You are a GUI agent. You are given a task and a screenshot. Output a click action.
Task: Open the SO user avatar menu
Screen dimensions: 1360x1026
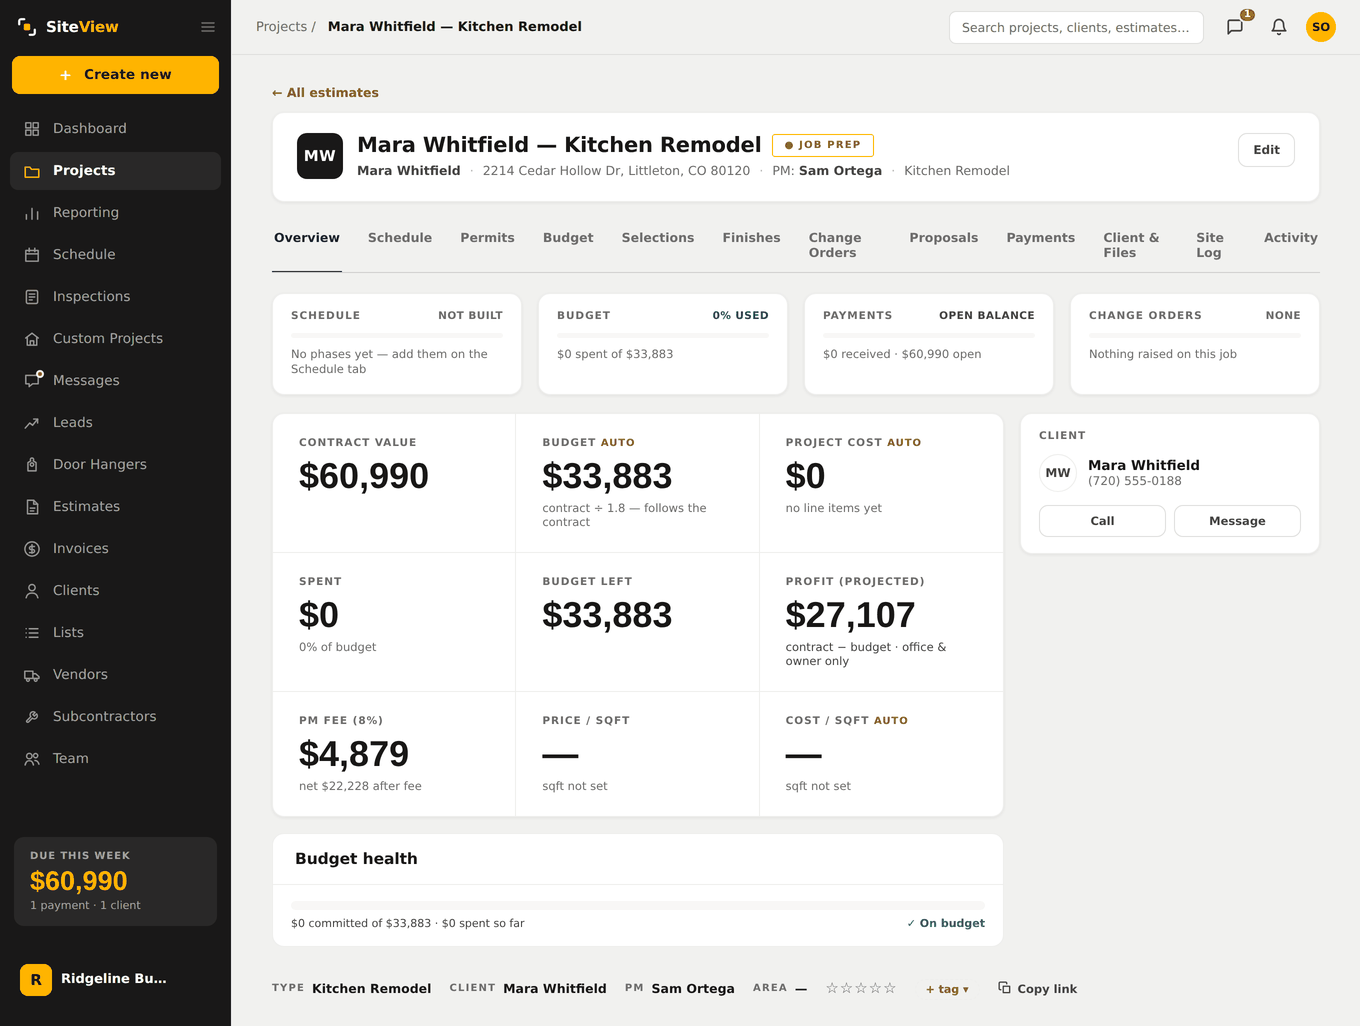tap(1321, 27)
